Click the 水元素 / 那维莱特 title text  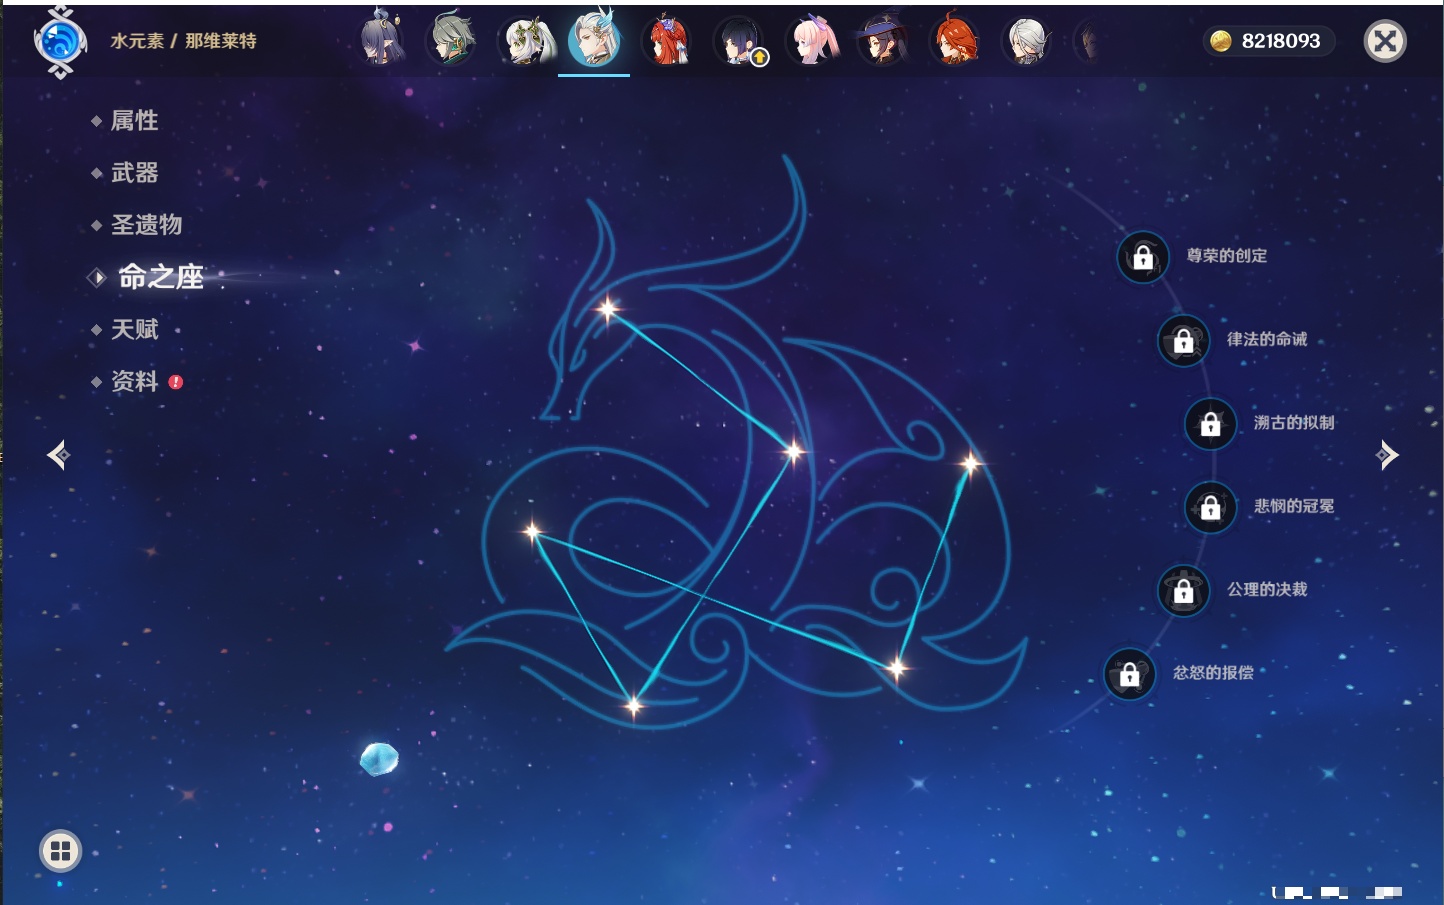point(183,41)
